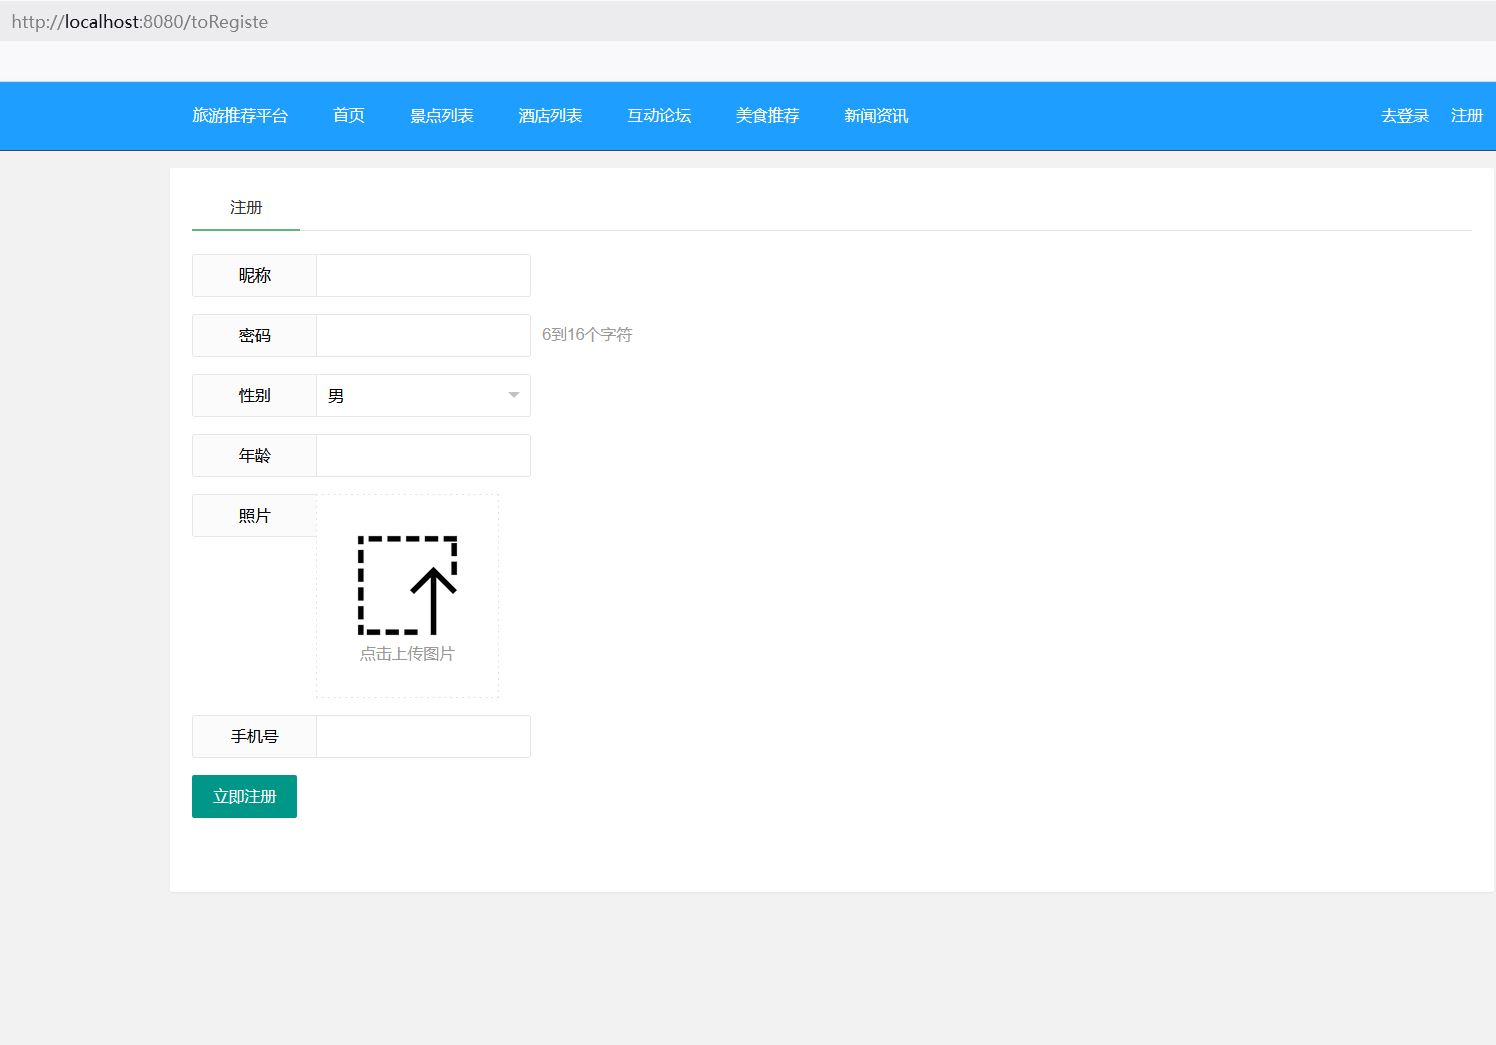Navigate to 互动论坛 page

click(659, 116)
